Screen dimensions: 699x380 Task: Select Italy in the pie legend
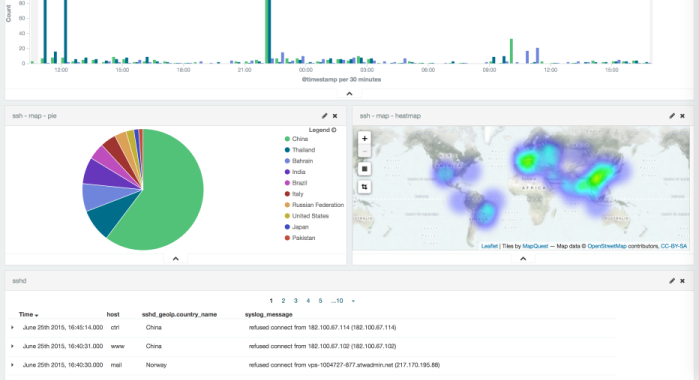[298, 194]
